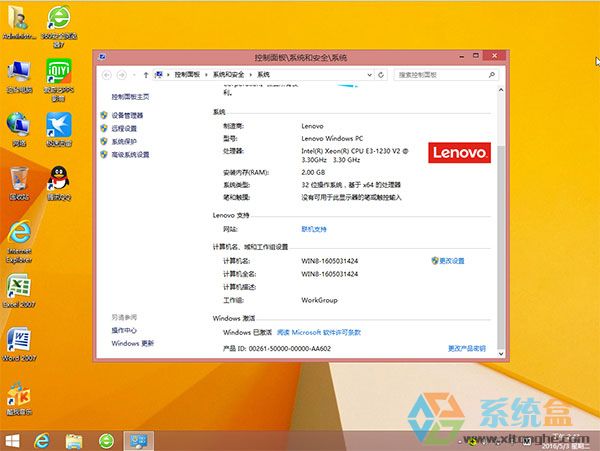Open 远程设置 in the sidebar
This screenshot has width=600, height=451.
[124, 129]
